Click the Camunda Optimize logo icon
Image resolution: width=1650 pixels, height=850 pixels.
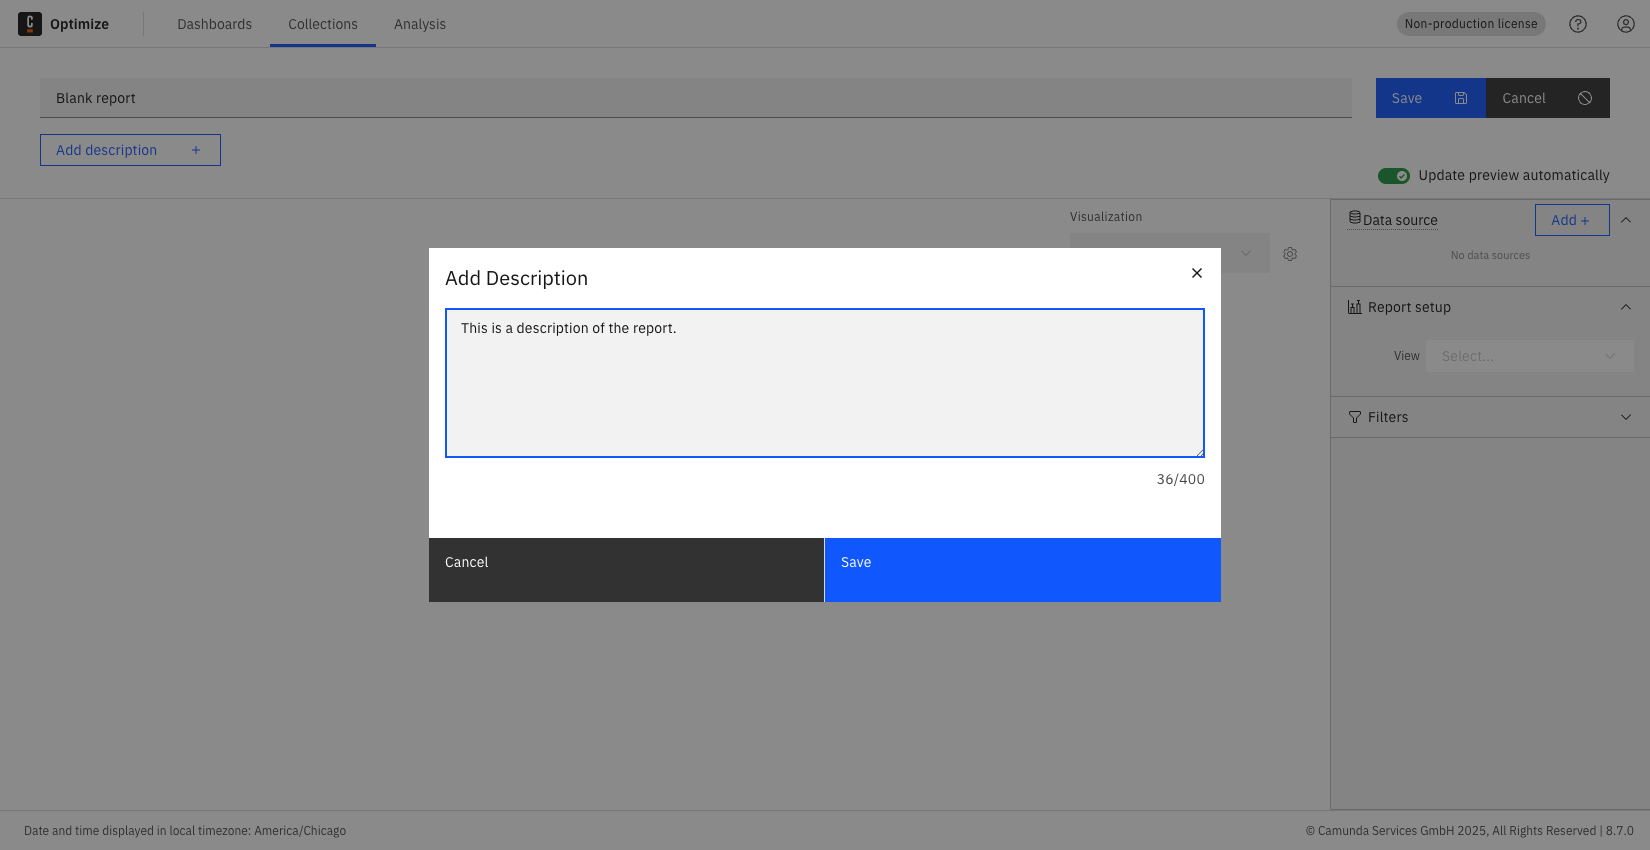click(x=30, y=24)
